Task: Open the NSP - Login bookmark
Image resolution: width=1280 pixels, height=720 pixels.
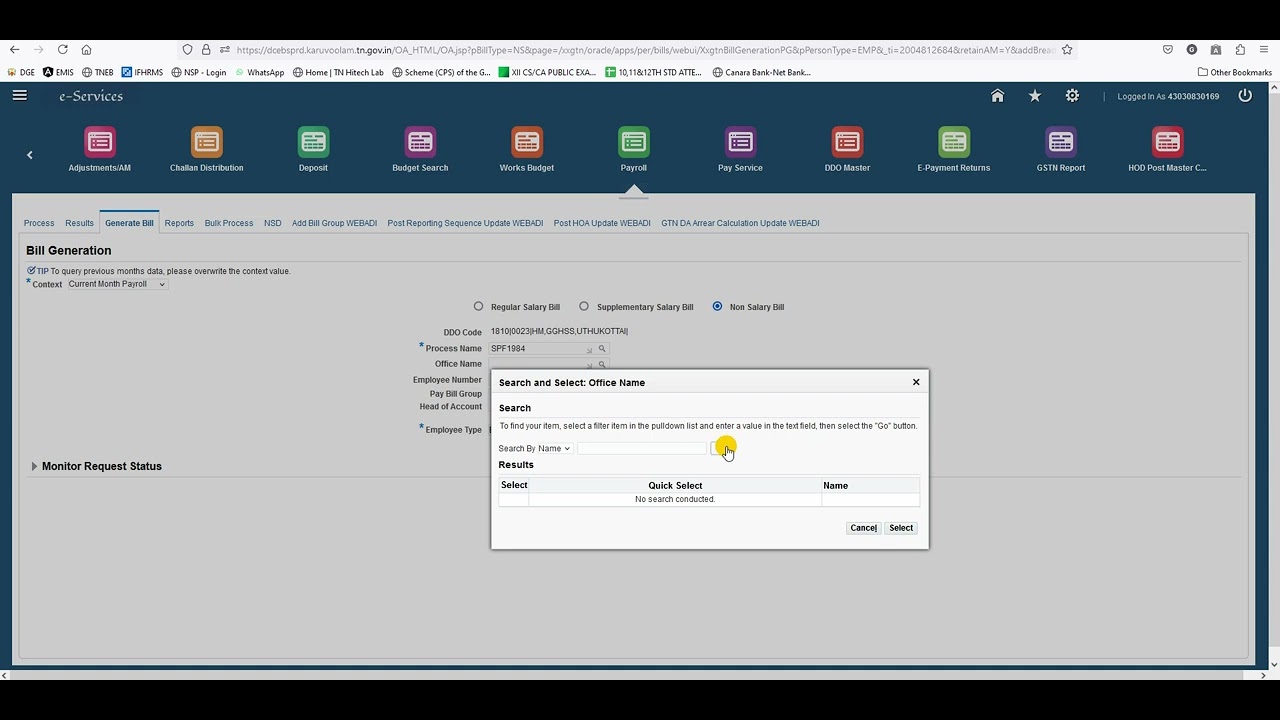Action: (x=199, y=72)
